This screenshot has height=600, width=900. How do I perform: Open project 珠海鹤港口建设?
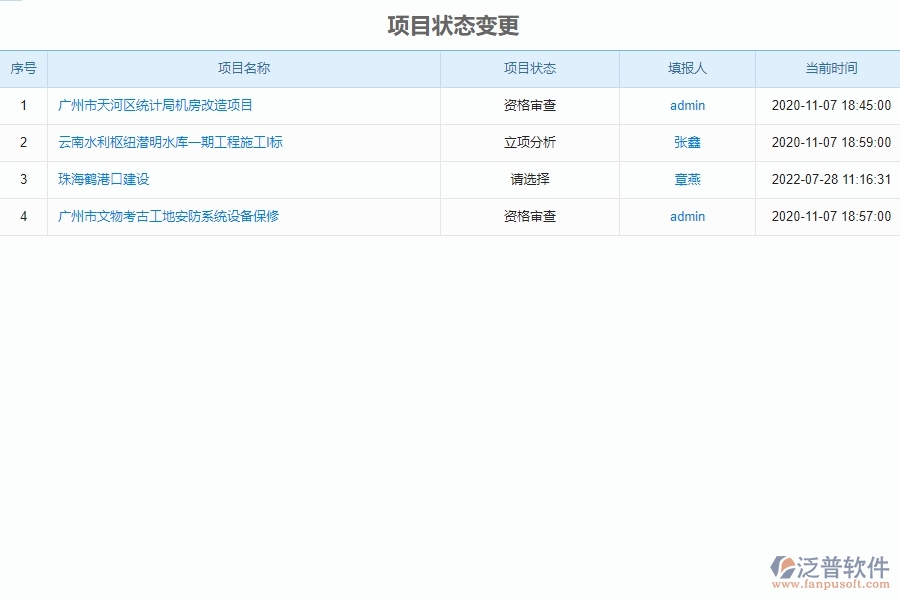pyautogui.click(x=101, y=179)
